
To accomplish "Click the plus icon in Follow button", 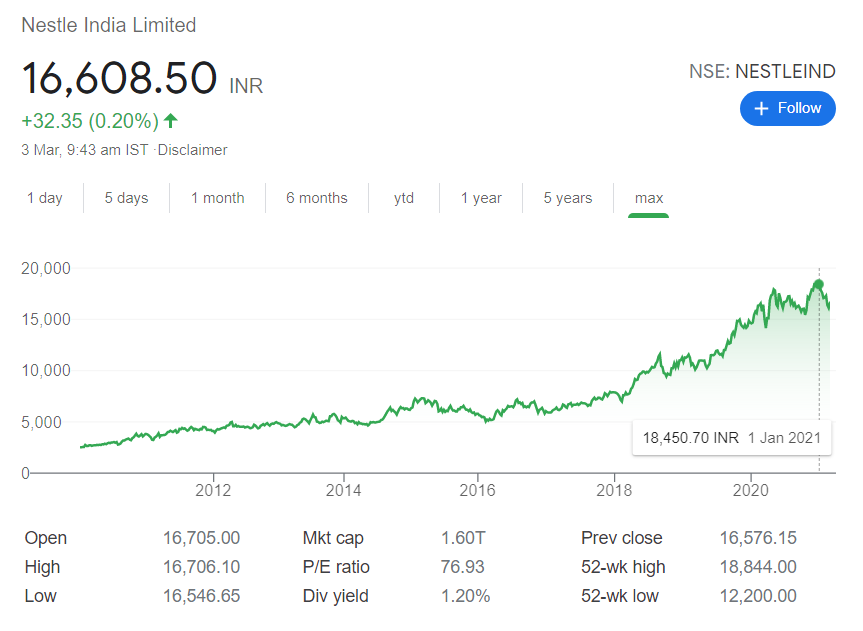I will (761, 108).
